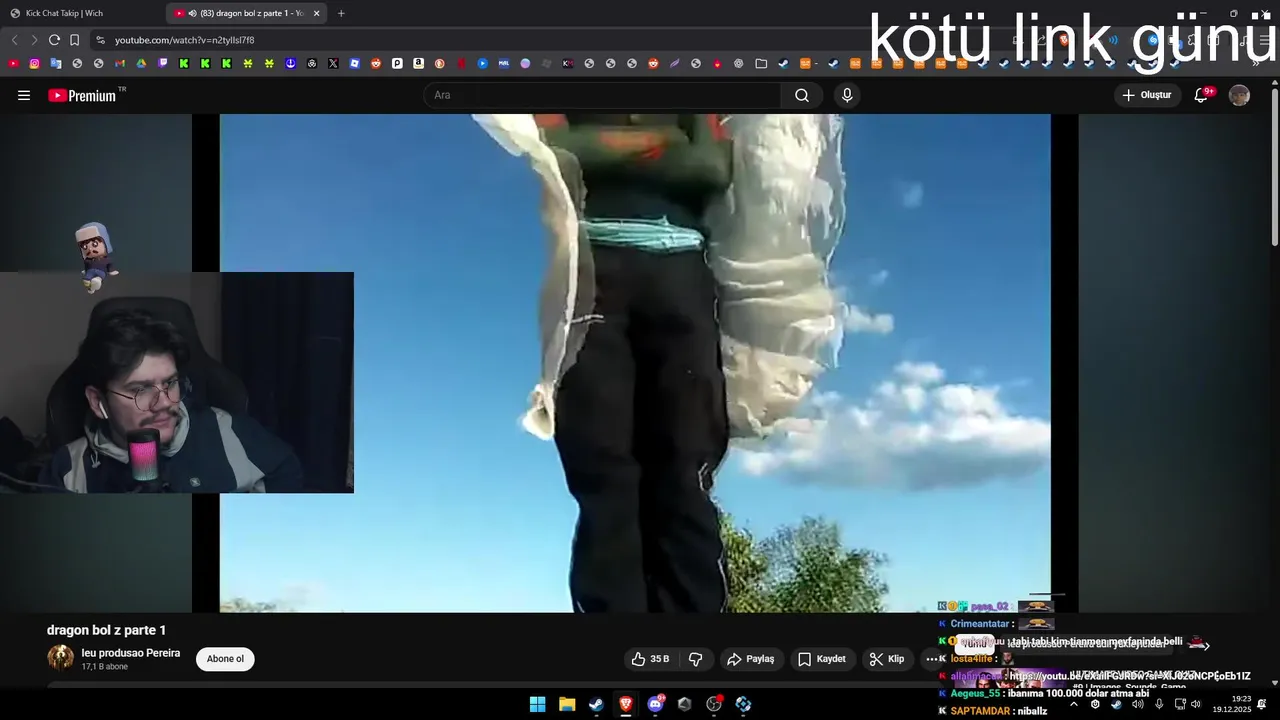
Task: Open the Google Translate bookmark
Action: pos(56,63)
